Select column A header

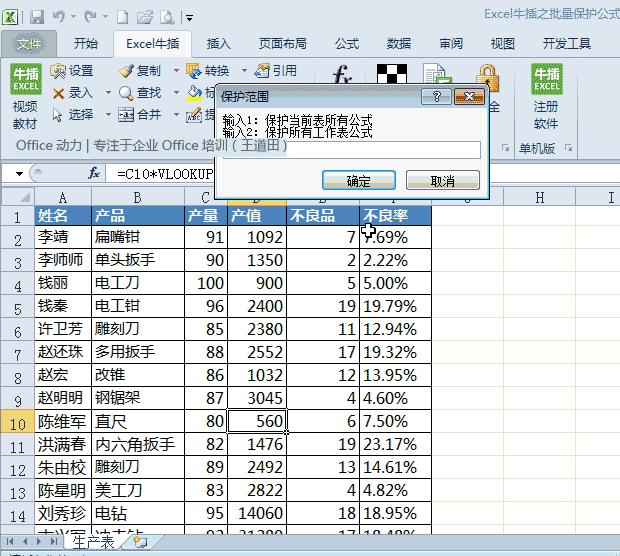(x=62, y=197)
